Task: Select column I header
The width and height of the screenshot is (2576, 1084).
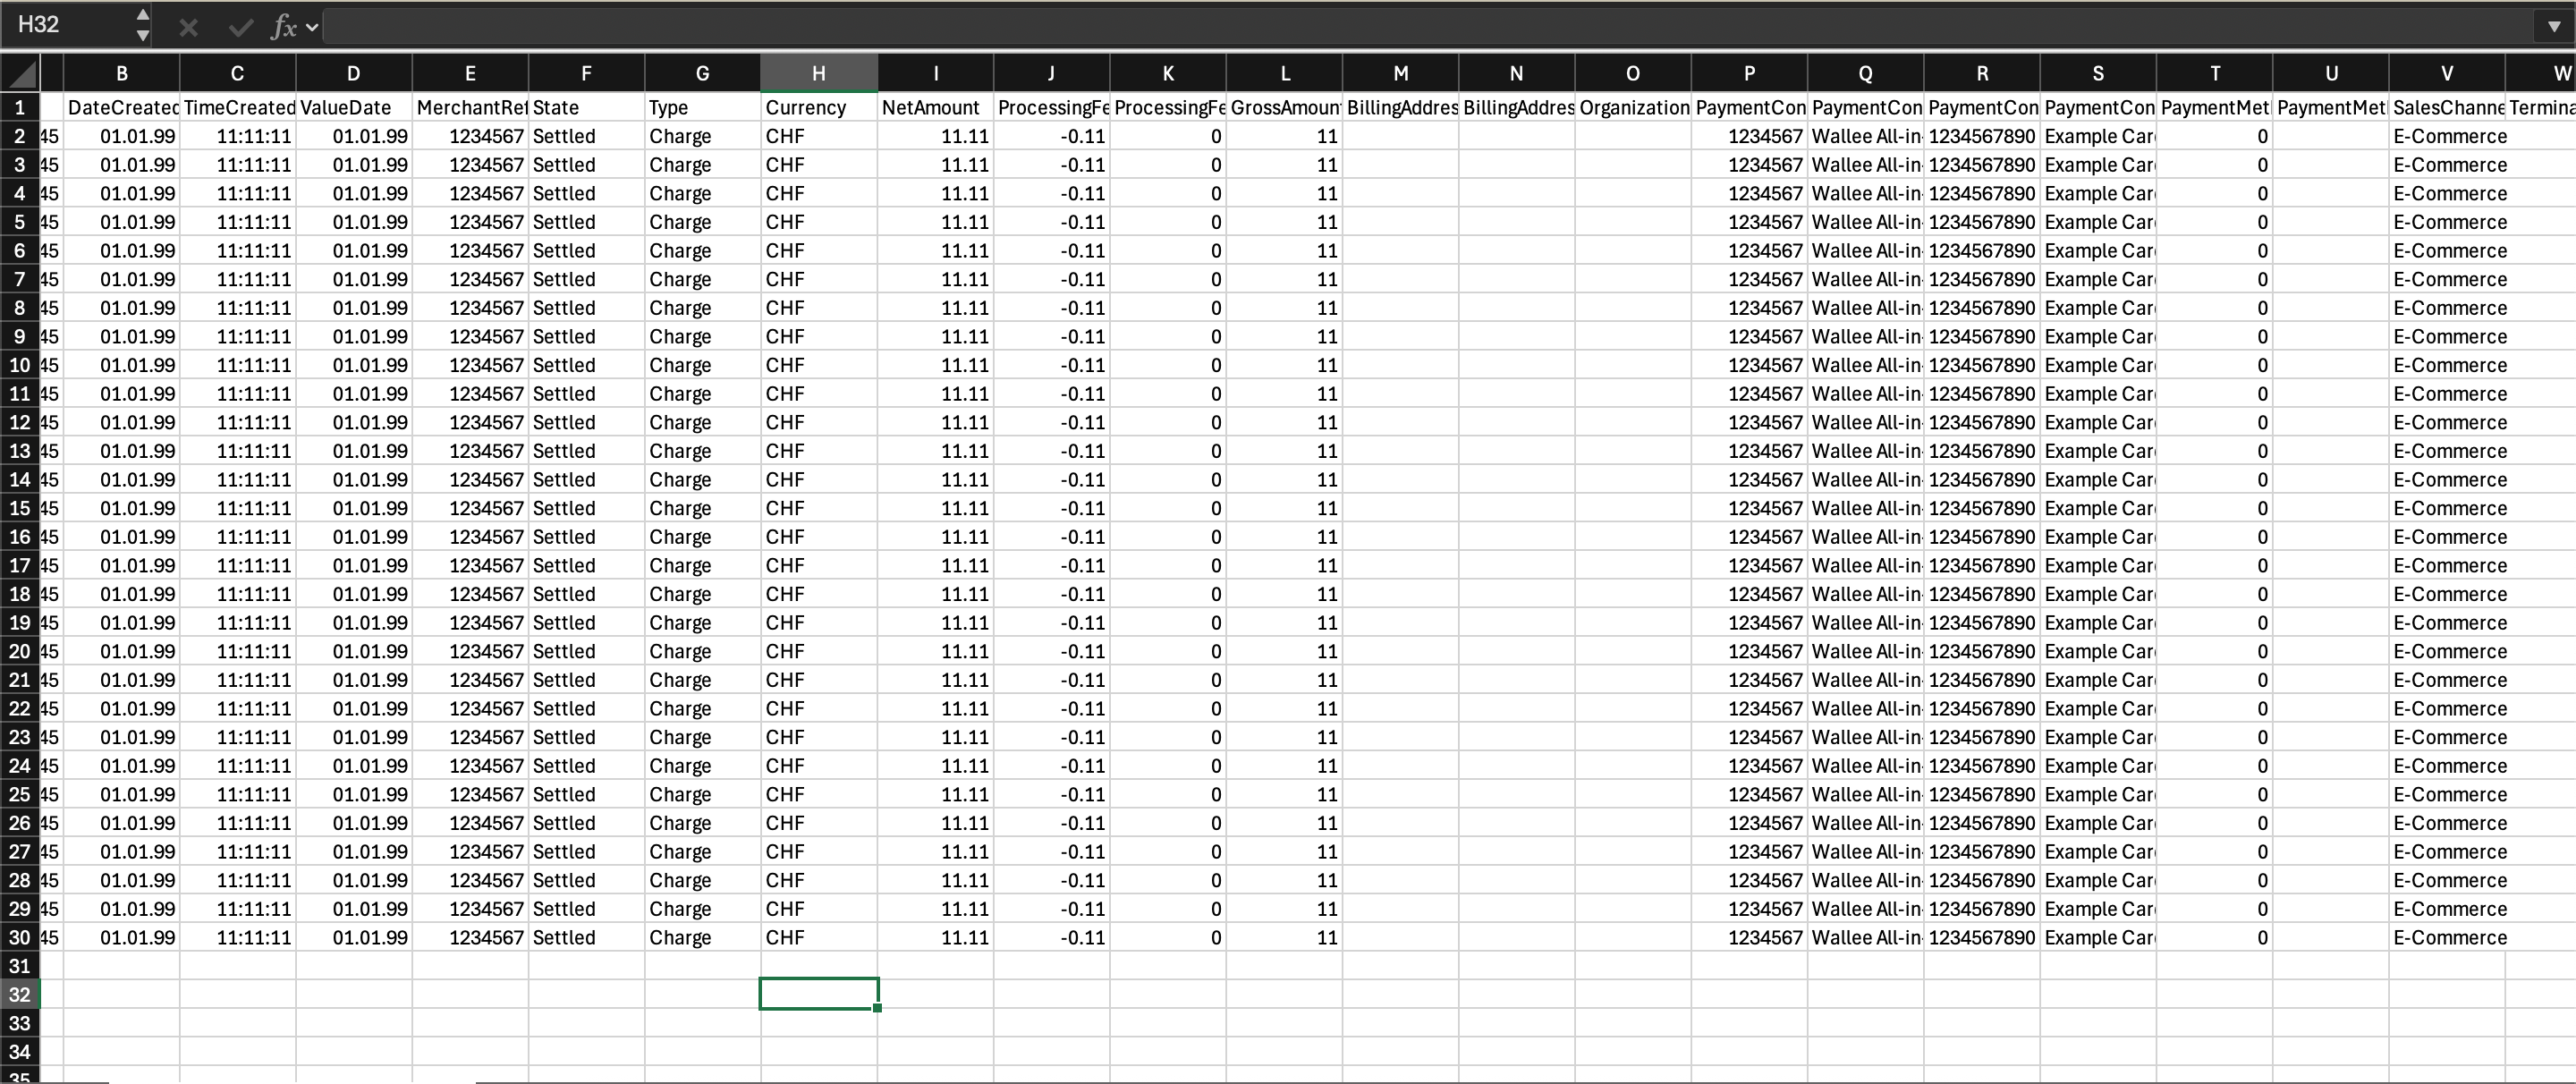Action: pyautogui.click(x=935, y=73)
